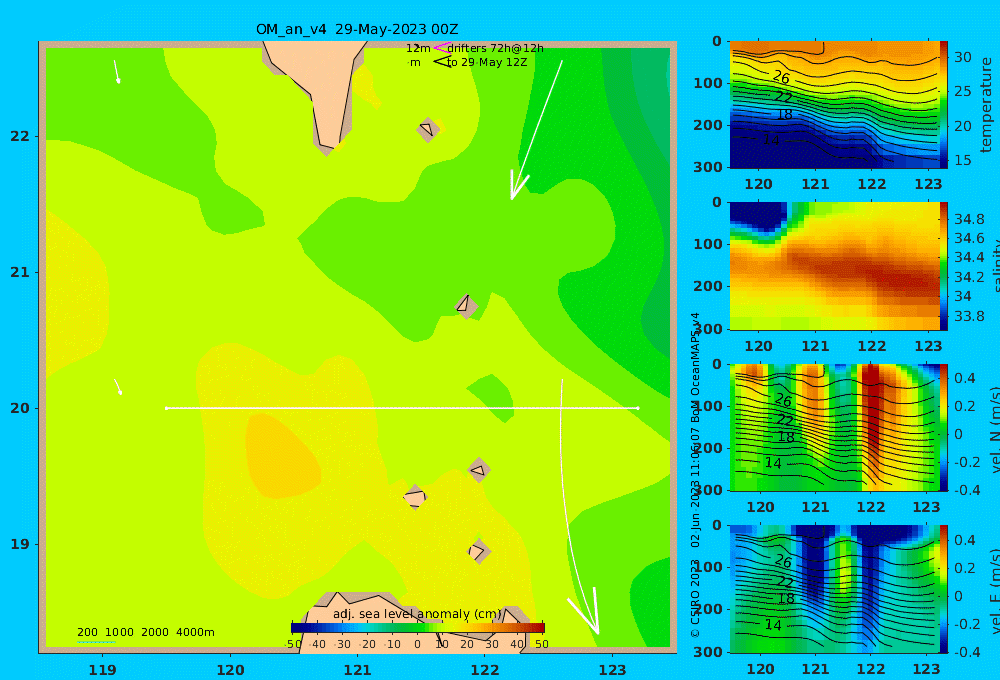This screenshot has width=1000, height=680.
Task: Select the island marker near 121.5E 19.4N
Action: [415, 497]
